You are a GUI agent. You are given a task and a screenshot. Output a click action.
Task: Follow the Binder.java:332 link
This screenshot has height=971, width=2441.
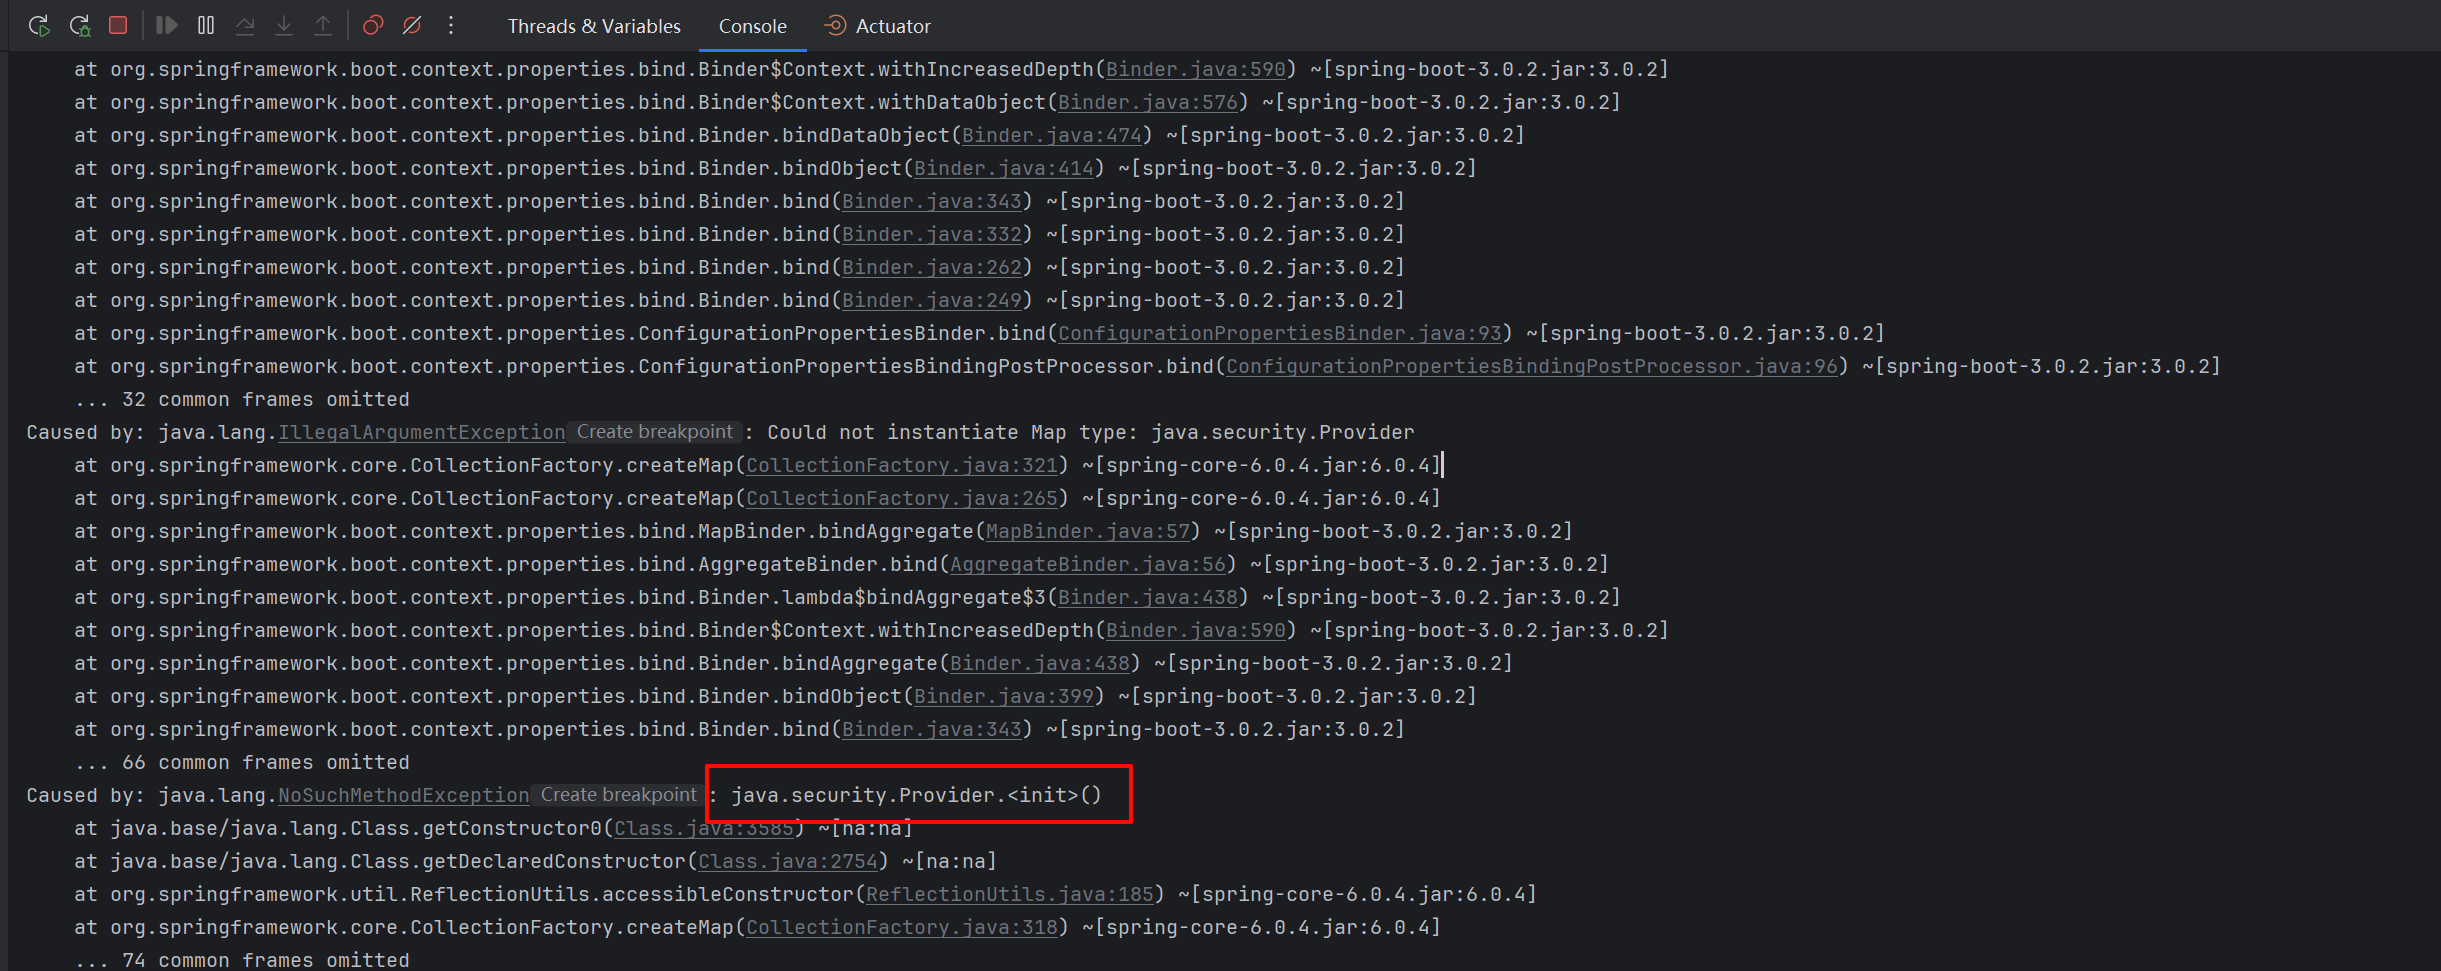pos(932,235)
